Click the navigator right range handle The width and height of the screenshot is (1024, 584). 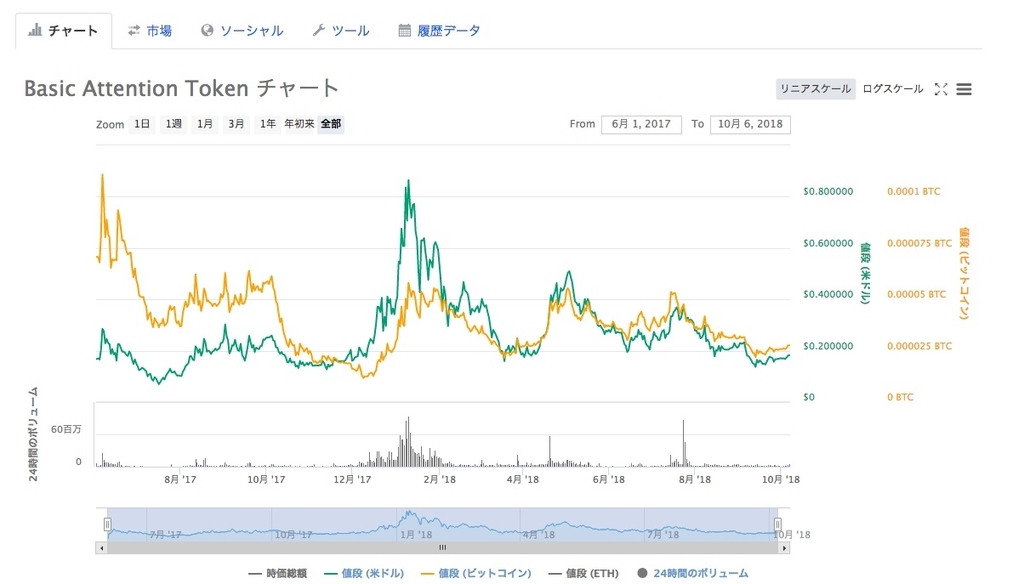(778, 524)
